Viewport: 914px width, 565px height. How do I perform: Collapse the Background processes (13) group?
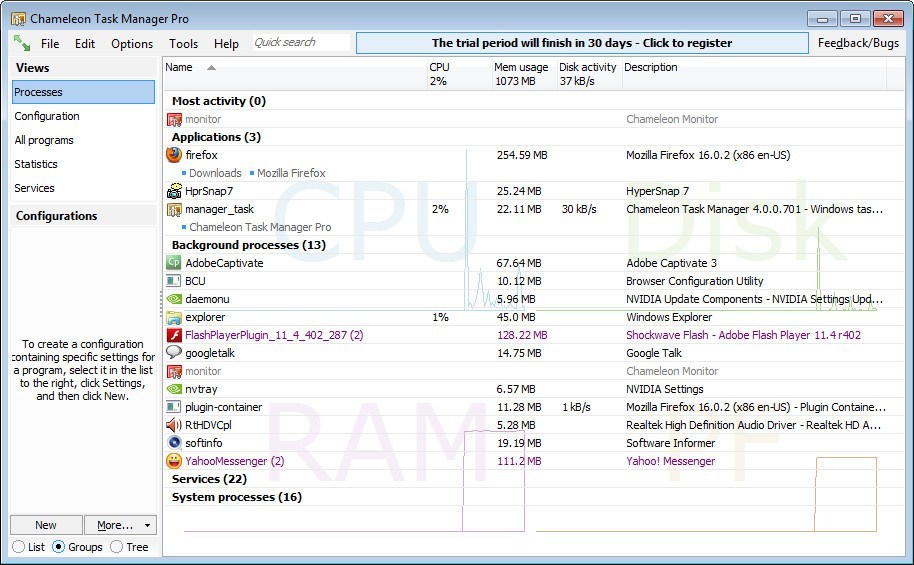(249, 245)
